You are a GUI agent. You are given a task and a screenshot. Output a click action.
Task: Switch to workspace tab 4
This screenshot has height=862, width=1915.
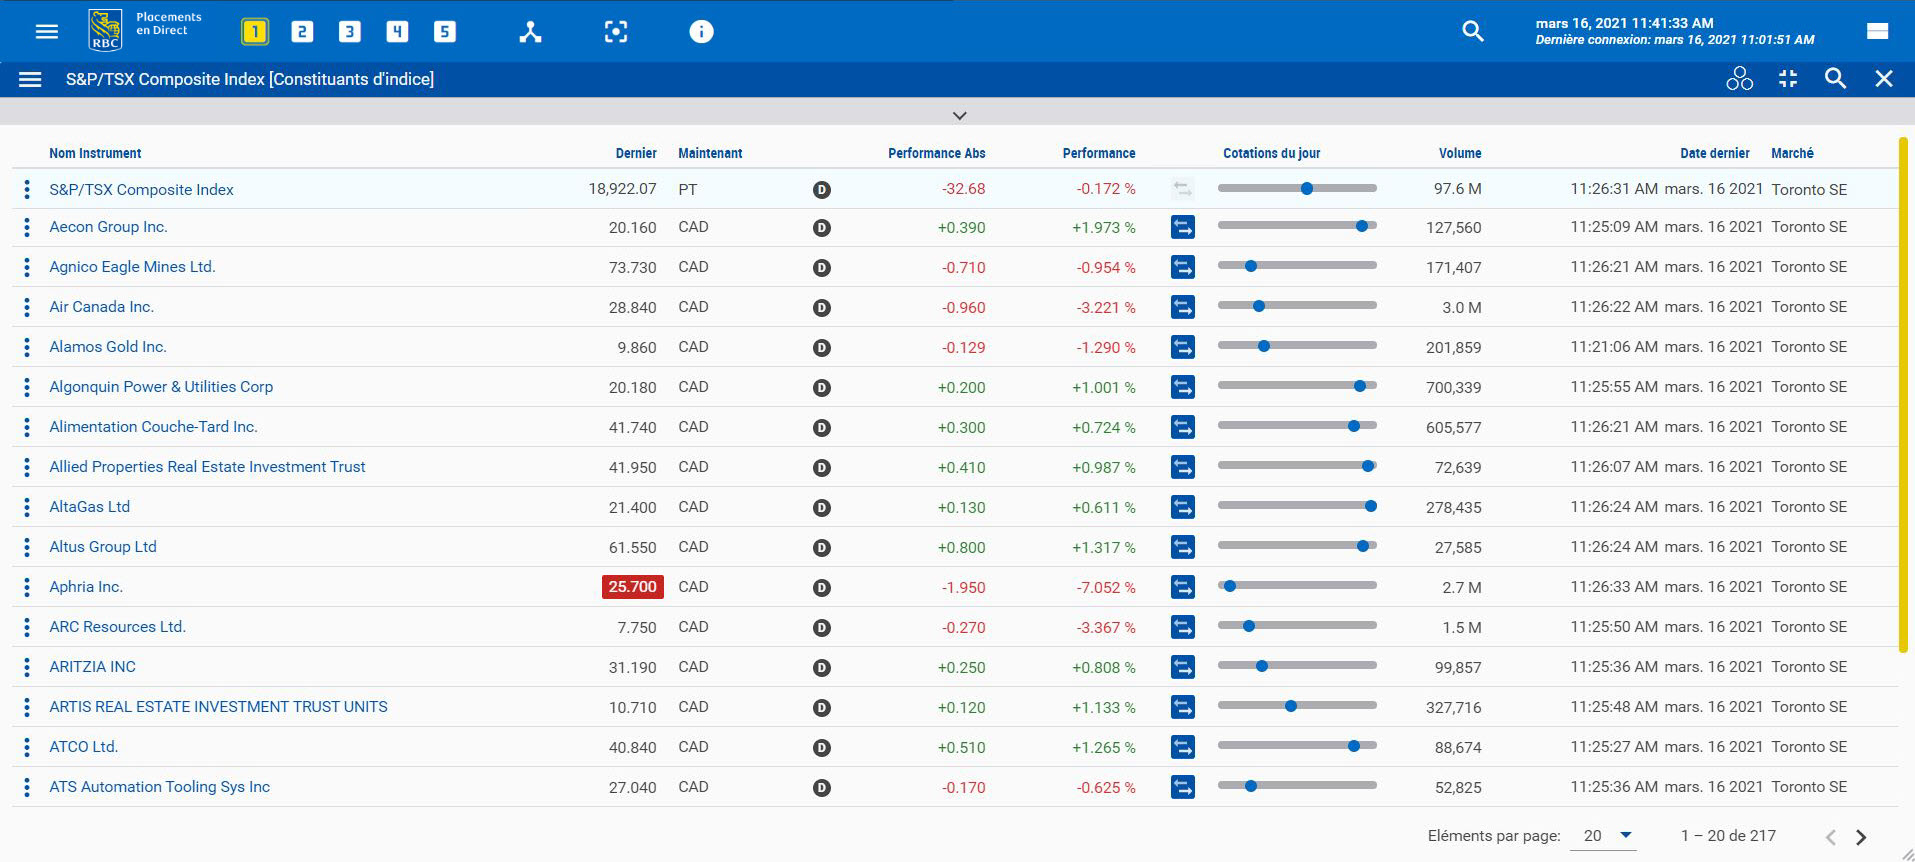pos(397,32)
